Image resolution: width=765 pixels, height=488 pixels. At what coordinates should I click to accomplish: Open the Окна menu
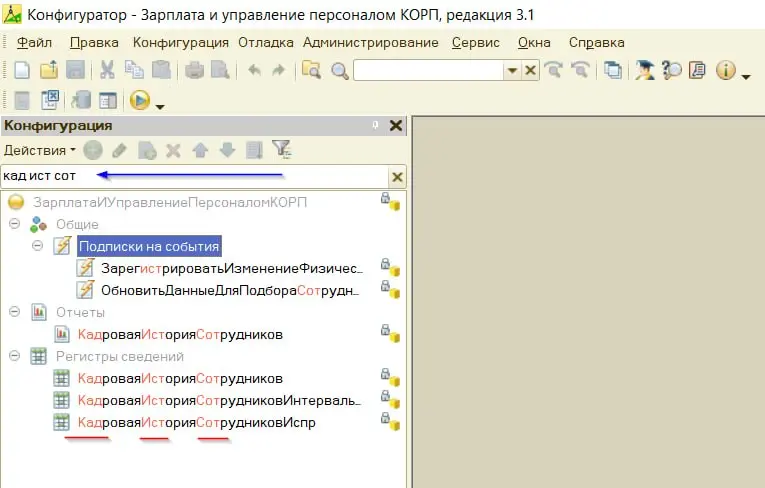534,43
